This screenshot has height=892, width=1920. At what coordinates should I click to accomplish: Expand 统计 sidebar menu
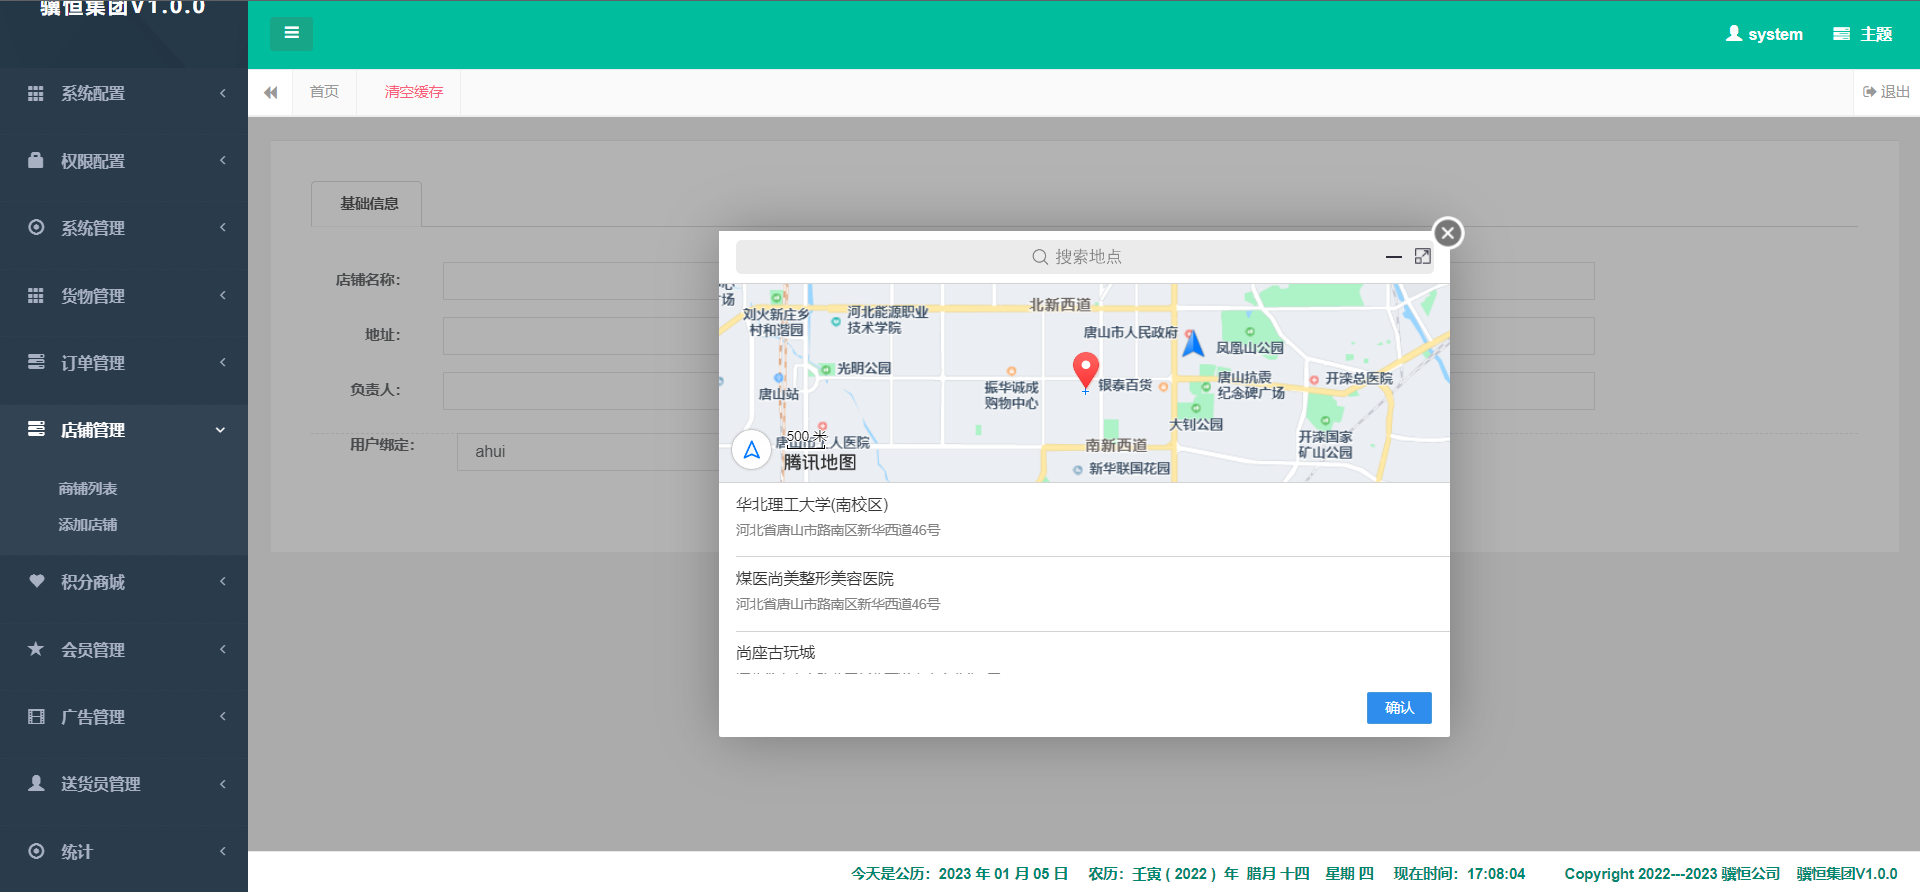pos(124,852)
